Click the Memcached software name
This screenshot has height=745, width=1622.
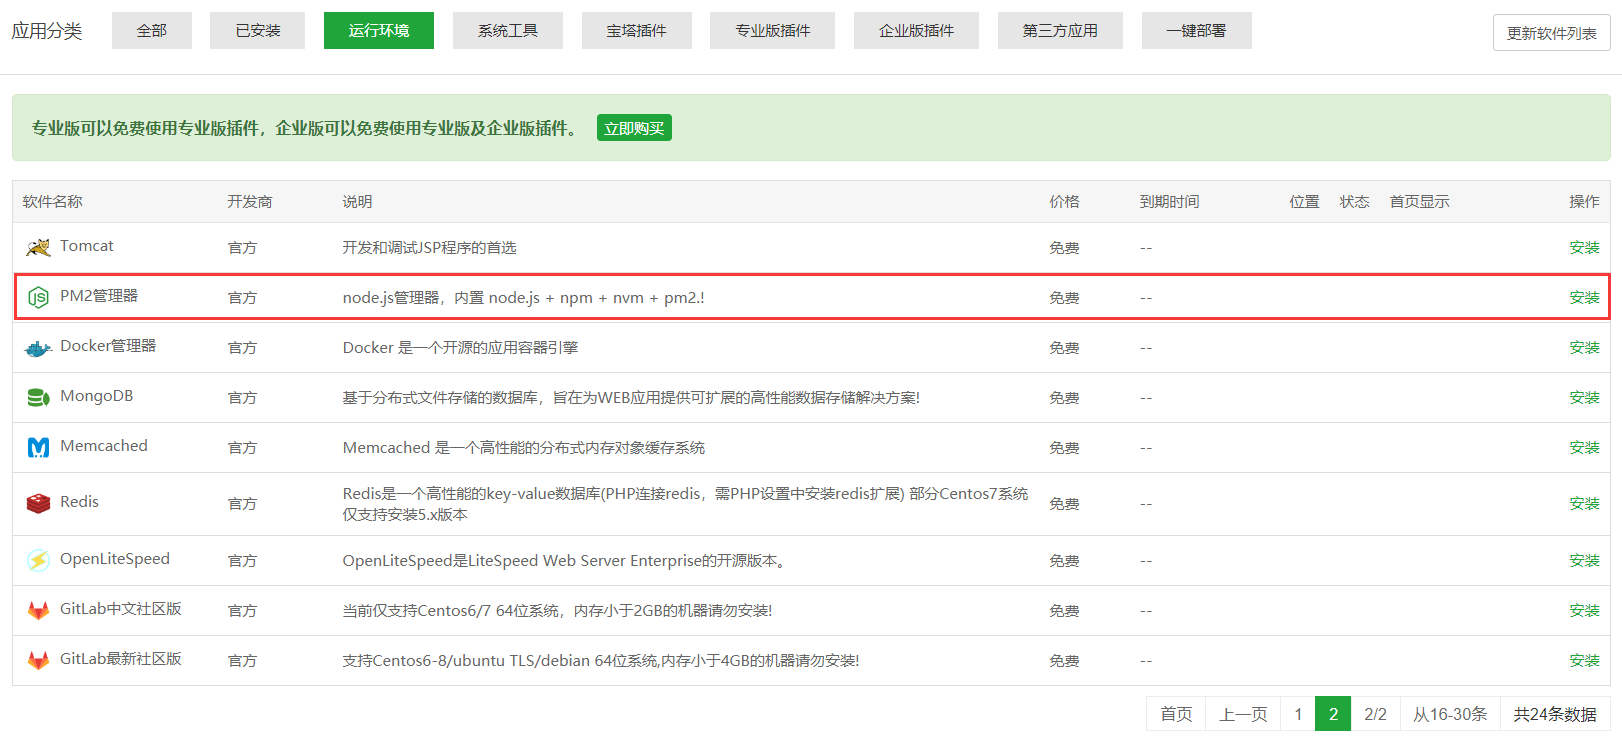click(104, 446)
